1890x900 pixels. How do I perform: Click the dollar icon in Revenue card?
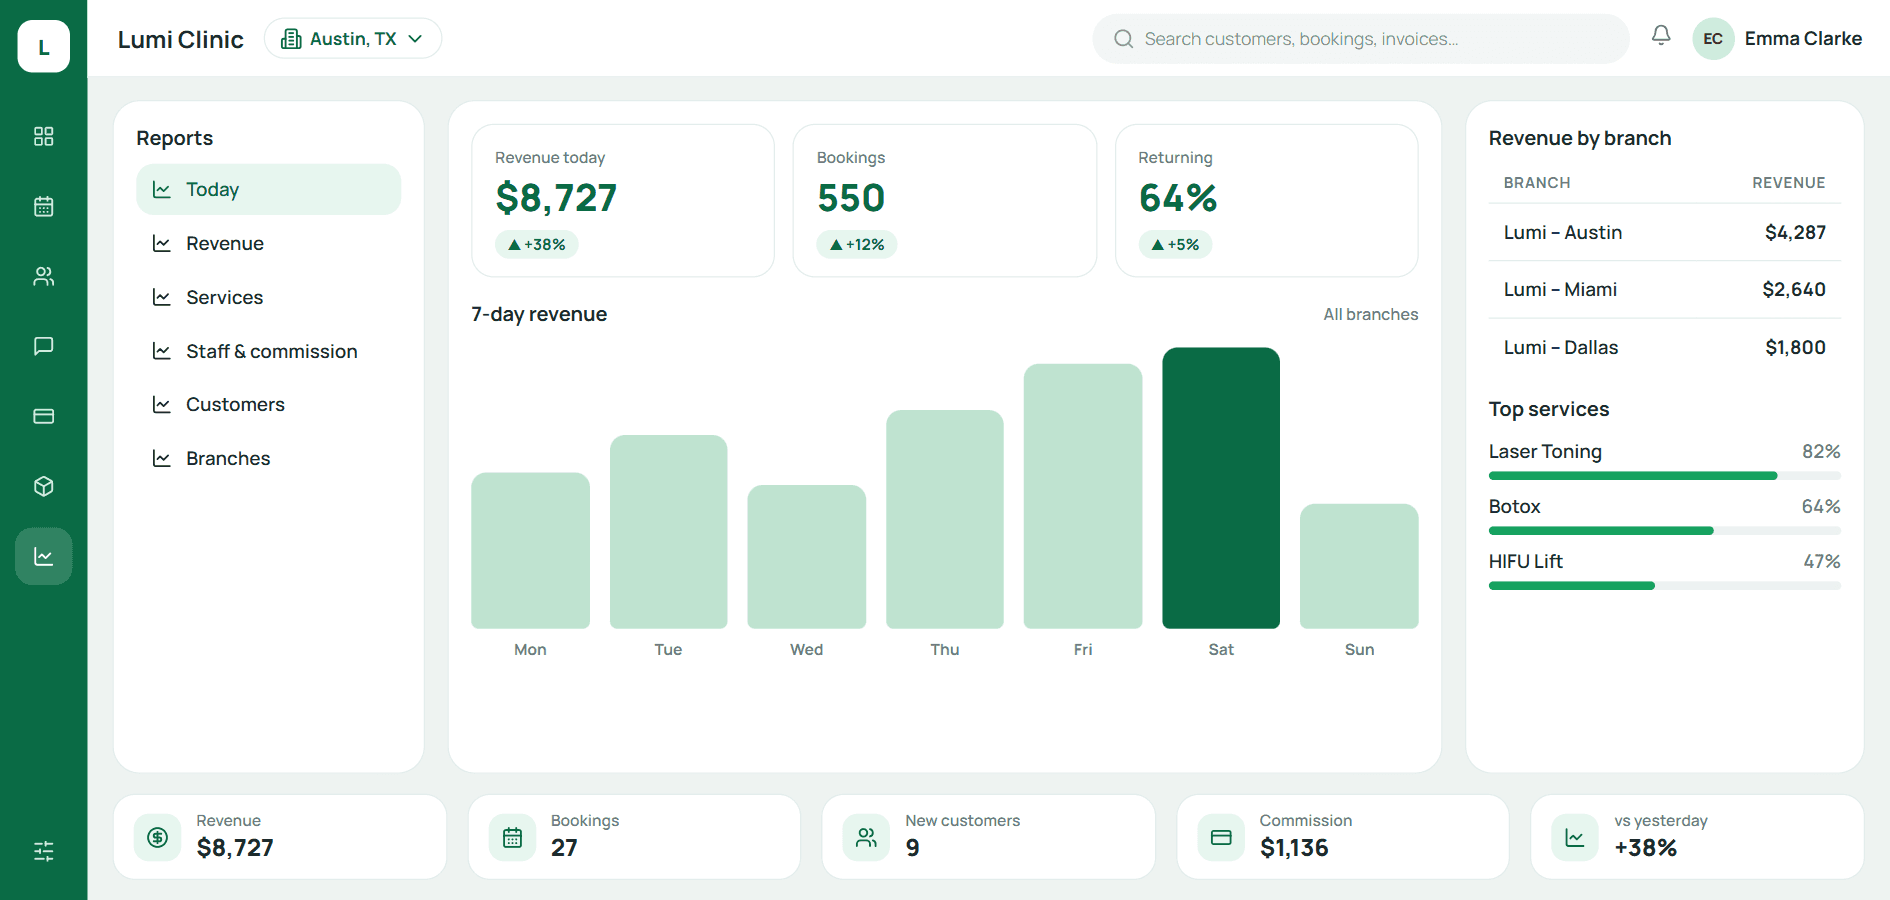pyautogui.click(x=158, y=837)
